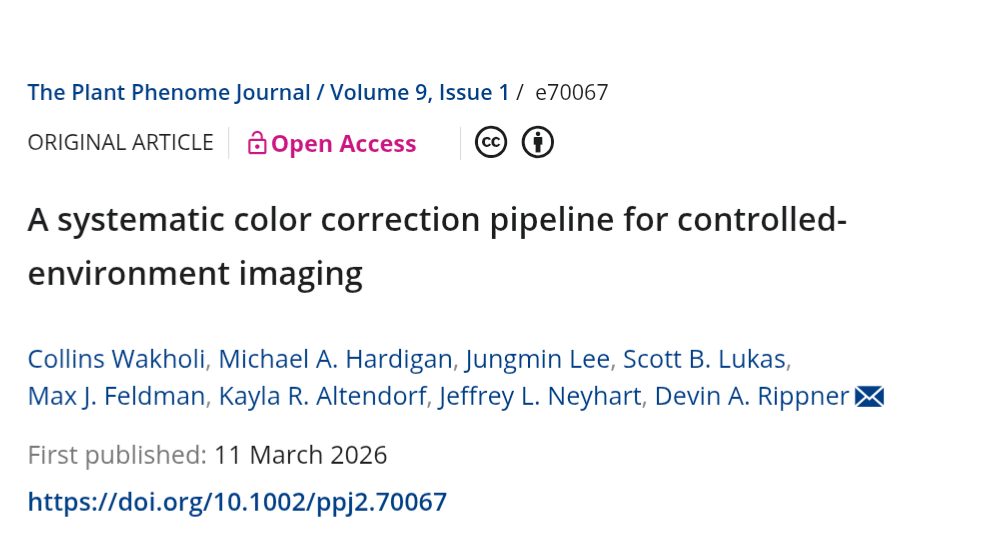The height and width of the screenshot is (539, 1008).
Task: Click the corresponding author envelope icon
Action: 869,397
